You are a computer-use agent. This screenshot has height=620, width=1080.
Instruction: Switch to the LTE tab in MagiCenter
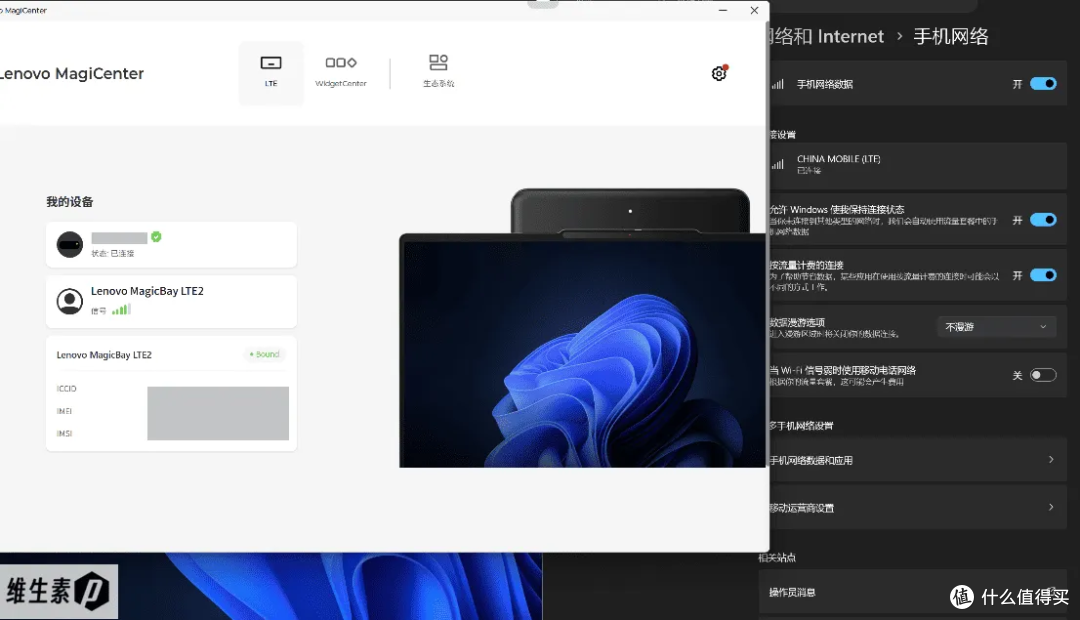click(271, 72)
